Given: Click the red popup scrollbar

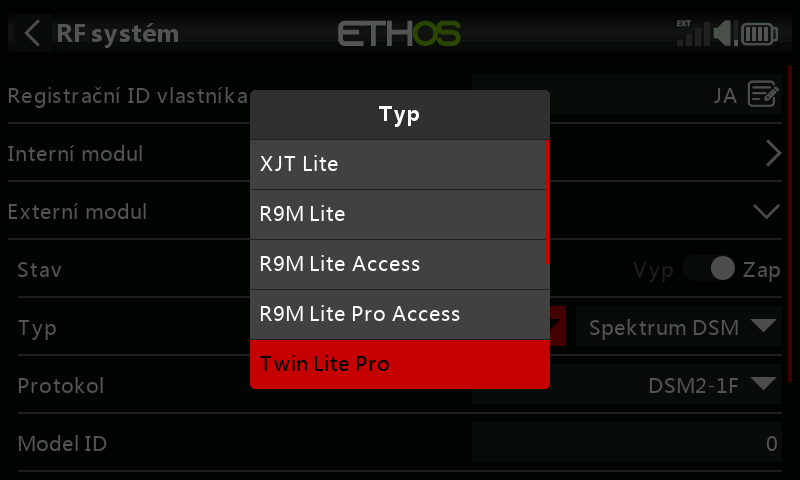Looking at the screenshot, I should point(547,202).
